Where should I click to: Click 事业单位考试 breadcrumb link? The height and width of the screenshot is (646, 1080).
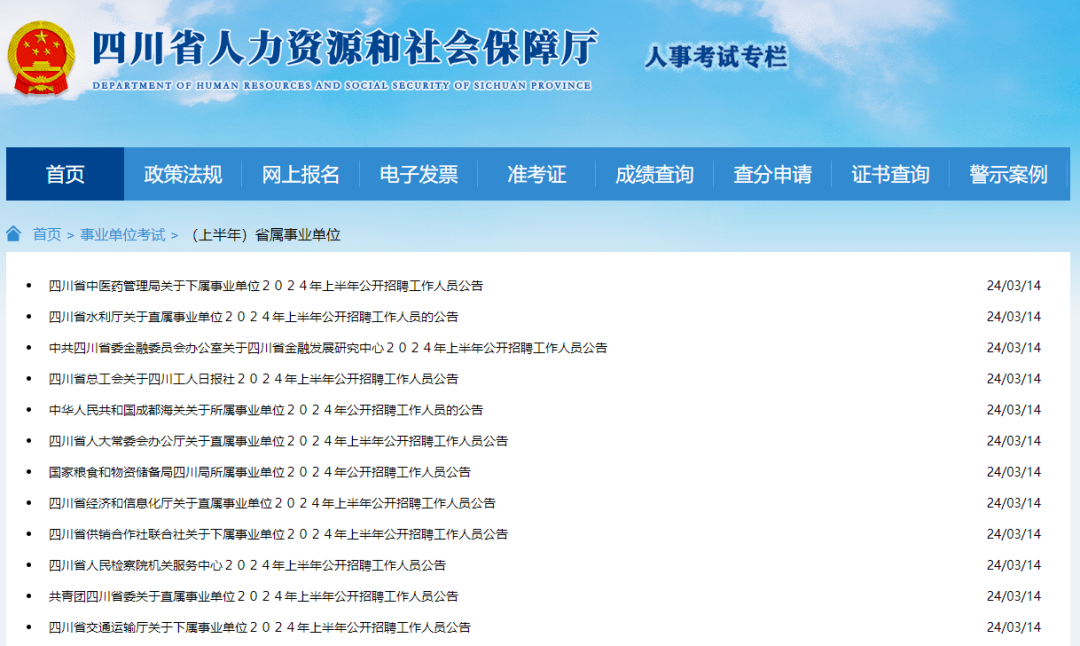click(x=123, y=235)
